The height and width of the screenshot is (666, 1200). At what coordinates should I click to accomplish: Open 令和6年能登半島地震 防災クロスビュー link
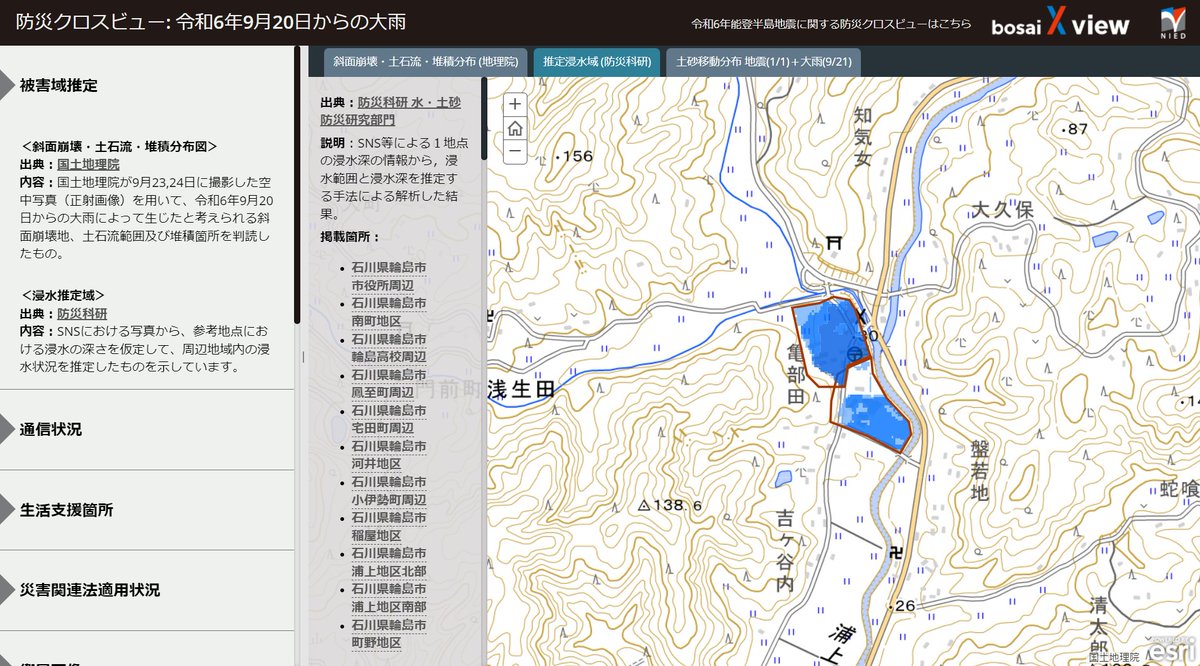(x=831, y=24)
